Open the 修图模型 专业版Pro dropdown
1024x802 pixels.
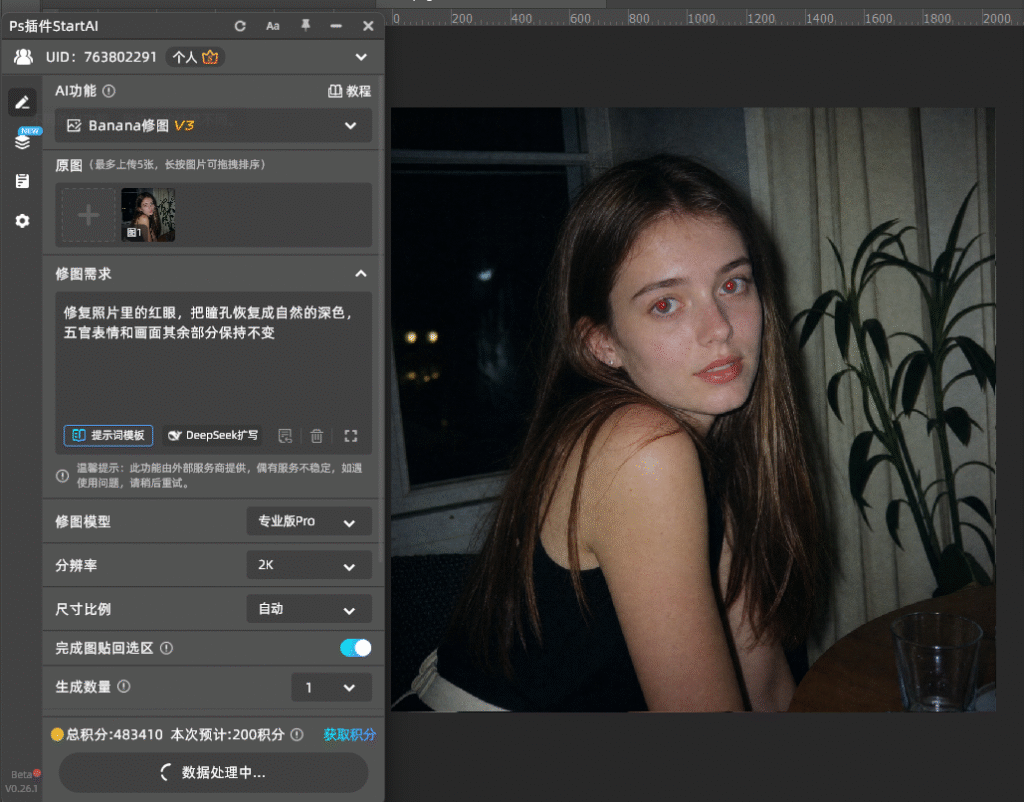[x=309, y=521]
